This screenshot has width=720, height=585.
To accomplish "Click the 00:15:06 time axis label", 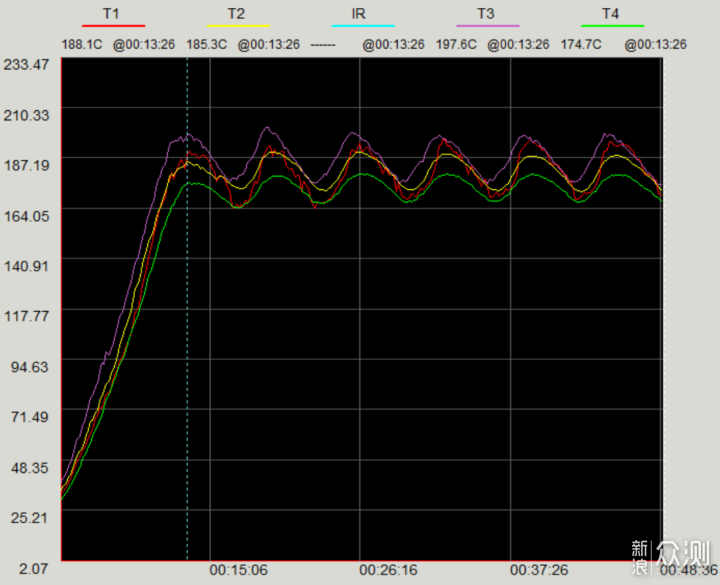I will (238, 570).
